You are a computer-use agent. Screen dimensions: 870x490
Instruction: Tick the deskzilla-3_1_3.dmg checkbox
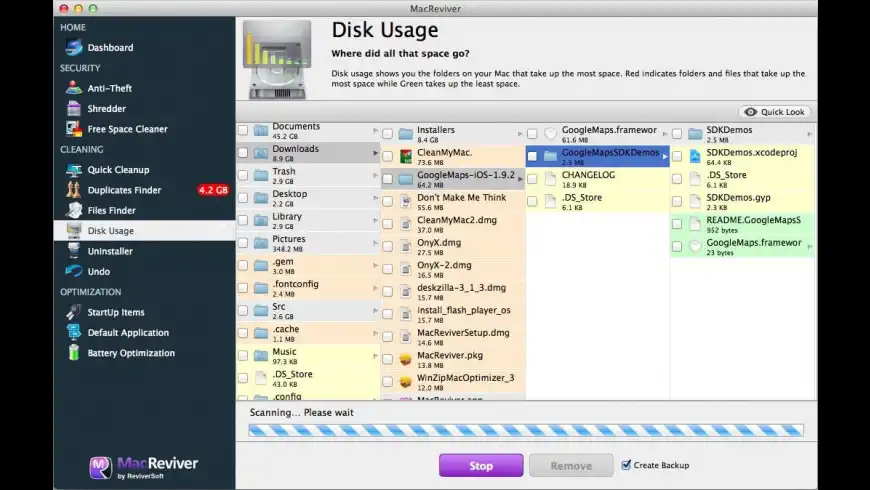click(388, 291)
